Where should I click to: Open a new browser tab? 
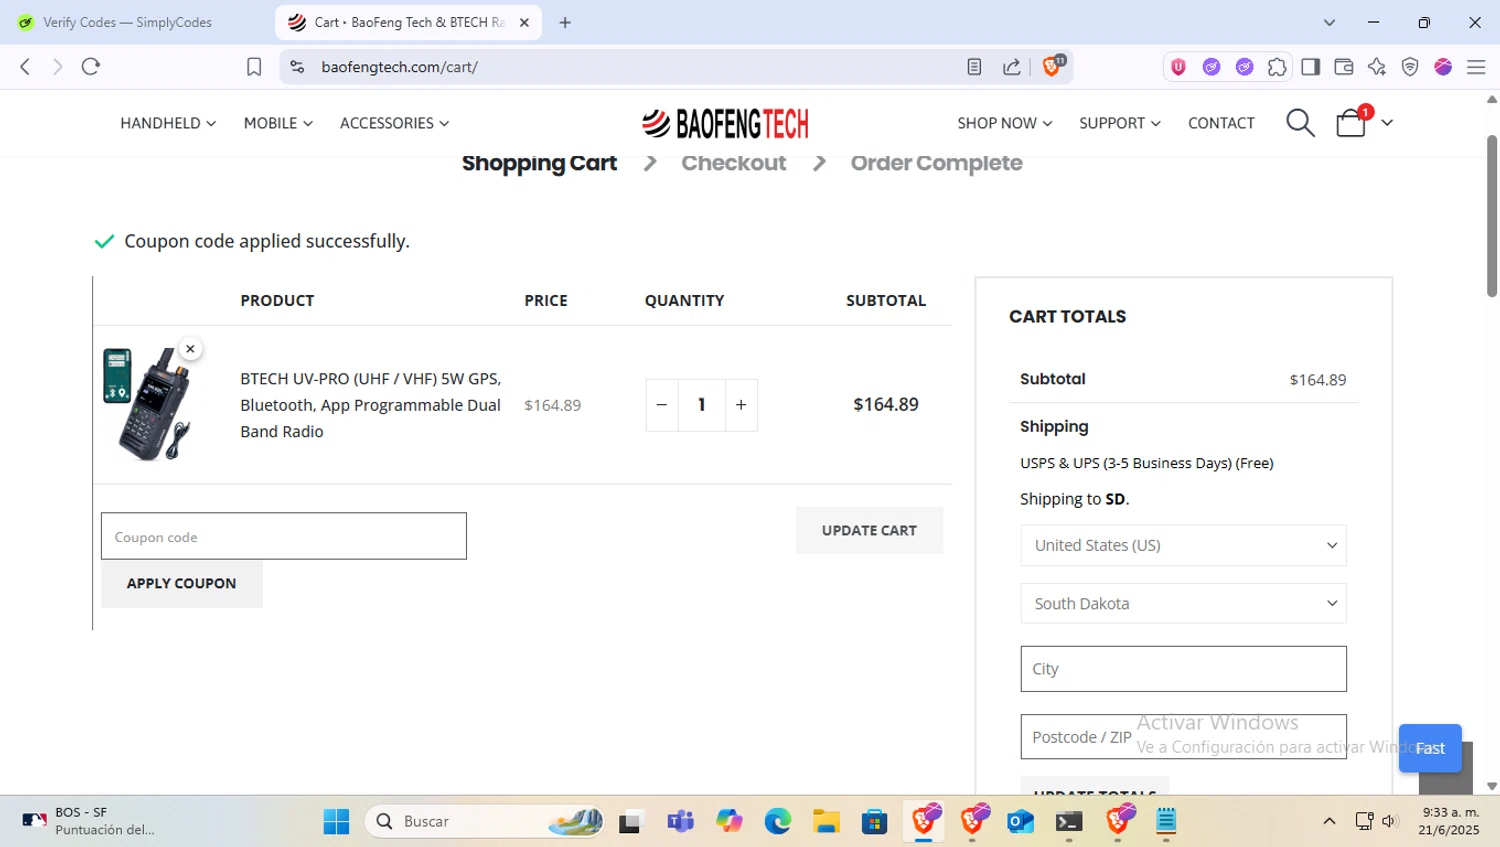pyautogui.click(x=565, y=22)
